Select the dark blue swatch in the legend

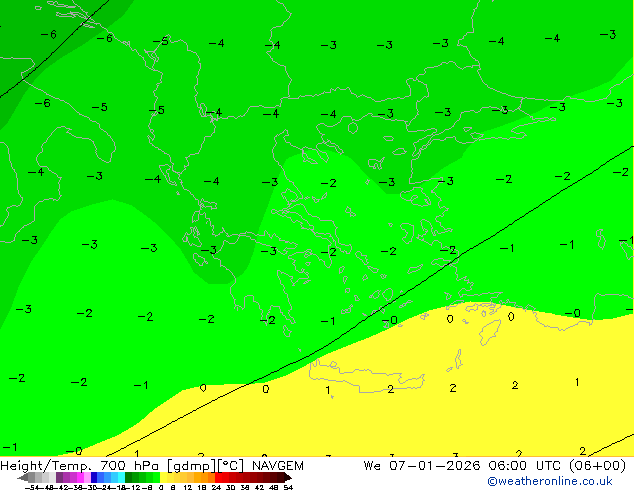(x=94, y=478)
